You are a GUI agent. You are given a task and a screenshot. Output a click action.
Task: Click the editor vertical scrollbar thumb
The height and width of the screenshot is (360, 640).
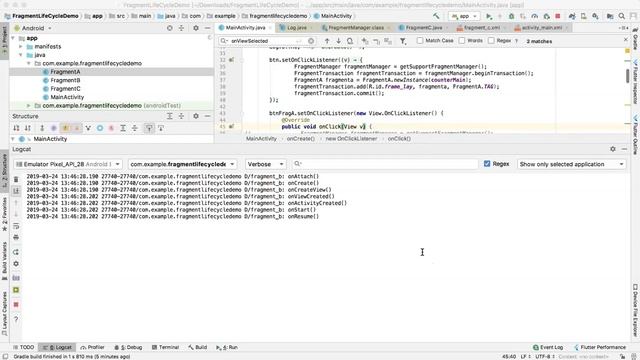pos(627,76)
